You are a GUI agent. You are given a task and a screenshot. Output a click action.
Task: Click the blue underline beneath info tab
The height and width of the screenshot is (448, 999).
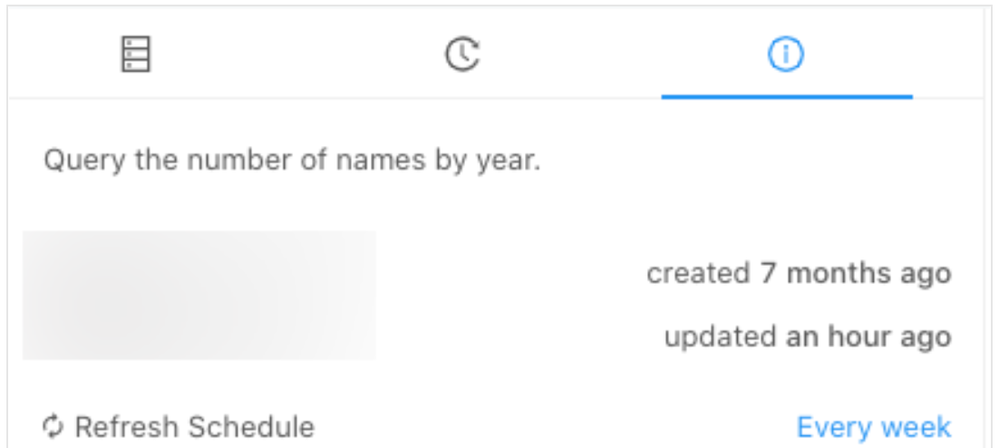pos(786,97)
